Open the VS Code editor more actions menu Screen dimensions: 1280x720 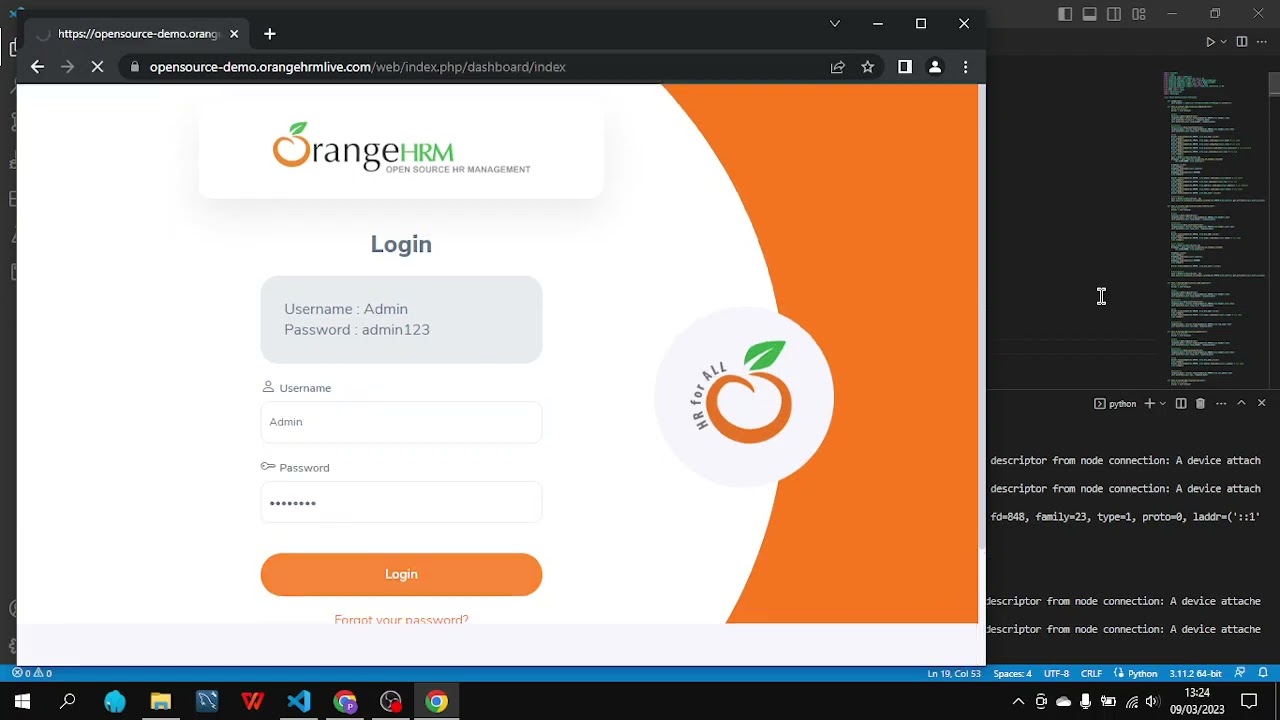tap(1262, 42)
